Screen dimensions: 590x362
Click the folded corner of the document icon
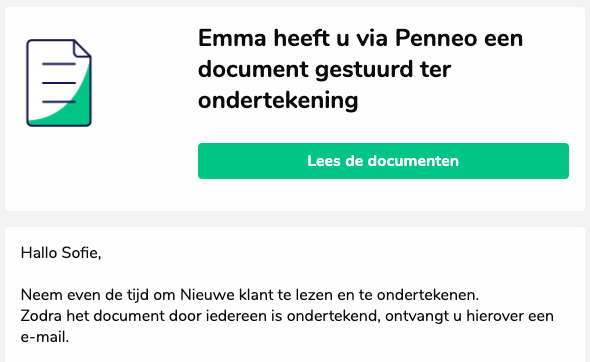click(82, 49)
